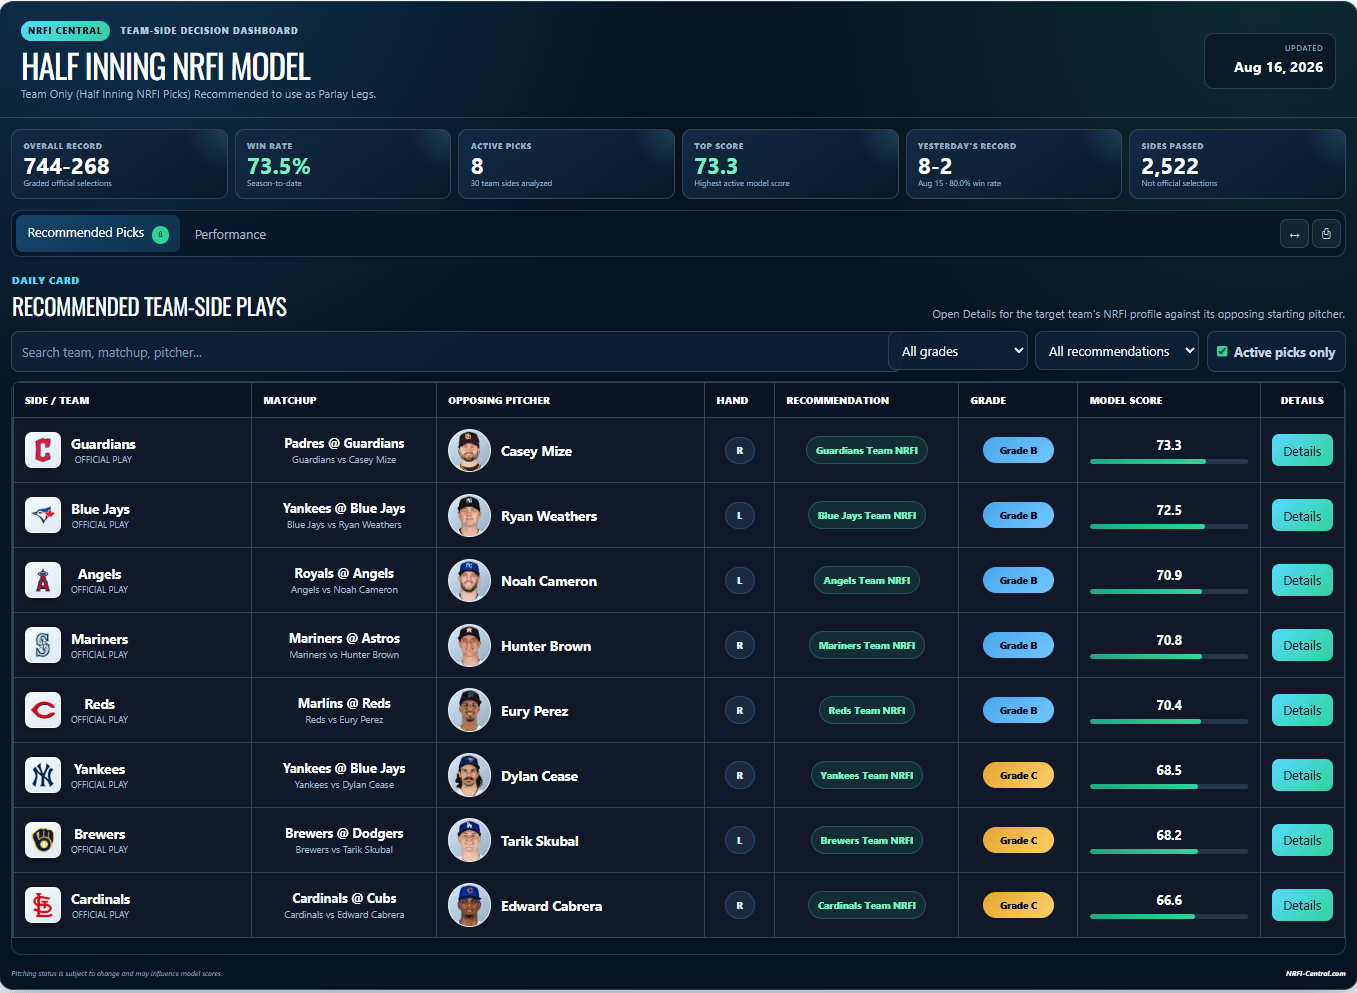Click the R hand badge for Eury Perez
1357x993 pixels.
tap(740, 711)
